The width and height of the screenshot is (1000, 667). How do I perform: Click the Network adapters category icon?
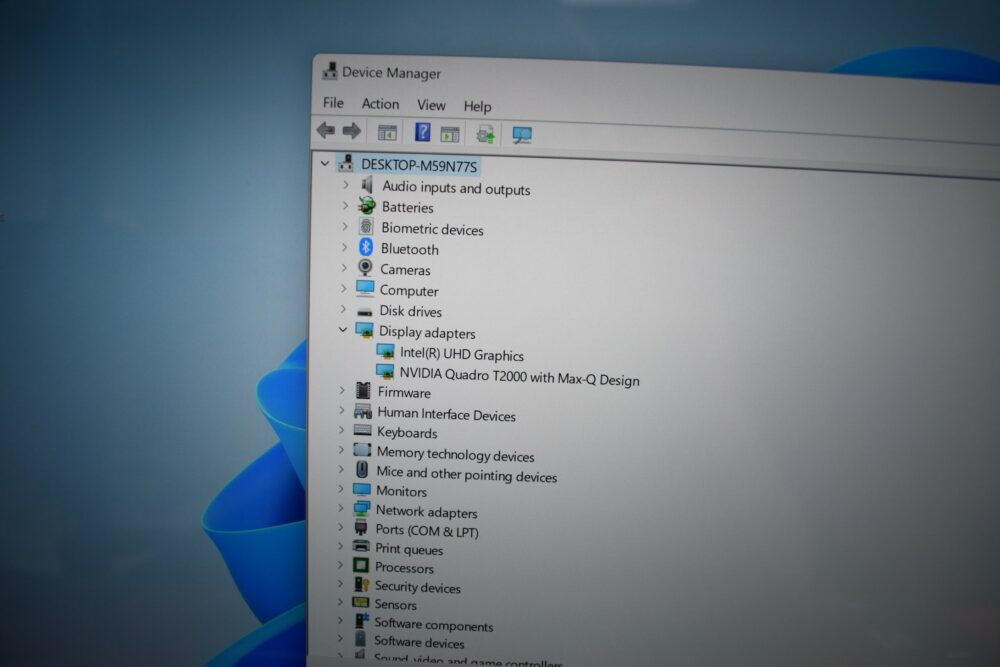[x=362, y=508]
